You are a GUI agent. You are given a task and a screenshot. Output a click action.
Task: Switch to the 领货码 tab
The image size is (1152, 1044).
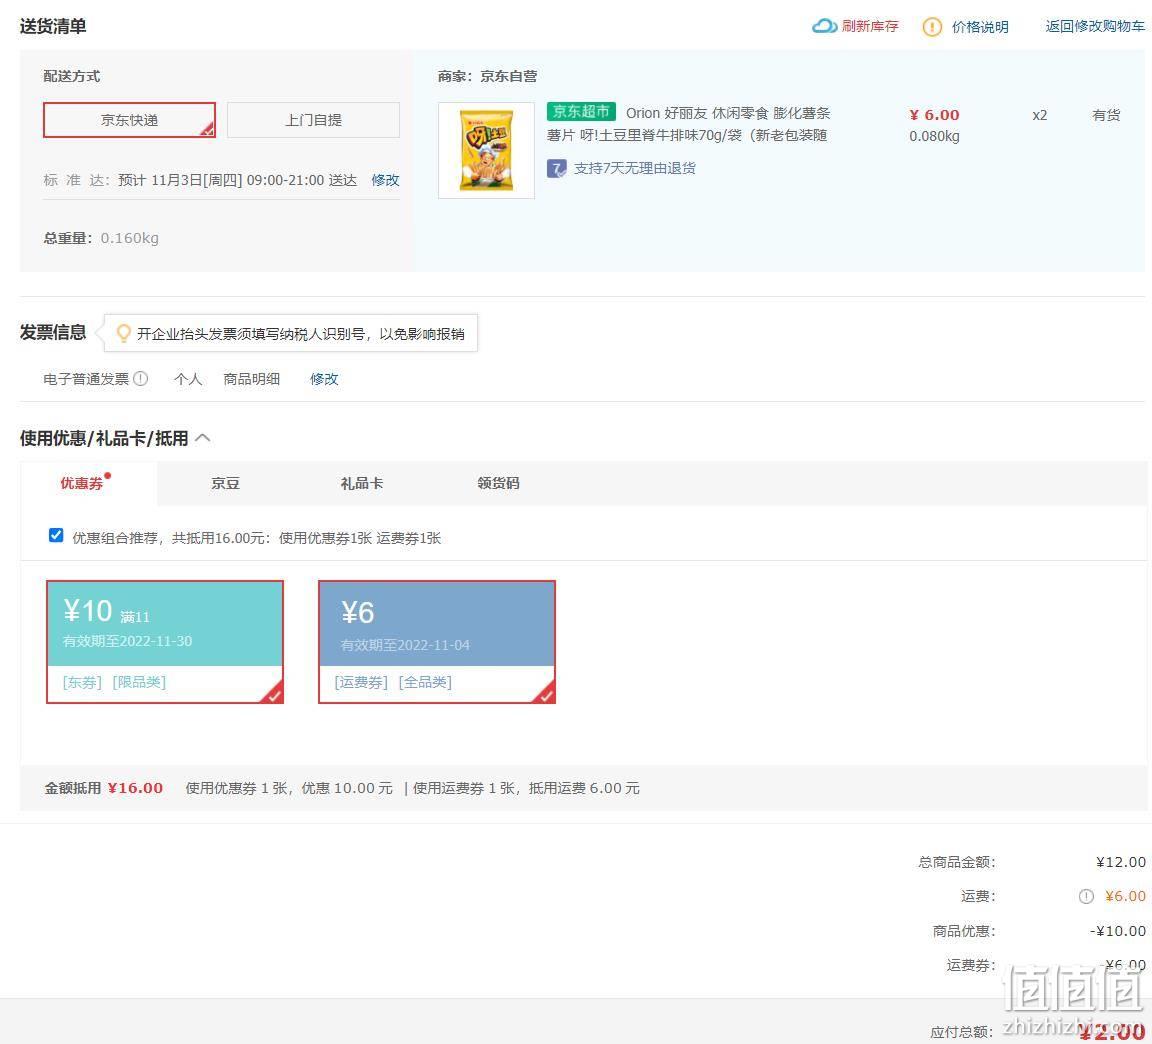(x=498, y=483)
